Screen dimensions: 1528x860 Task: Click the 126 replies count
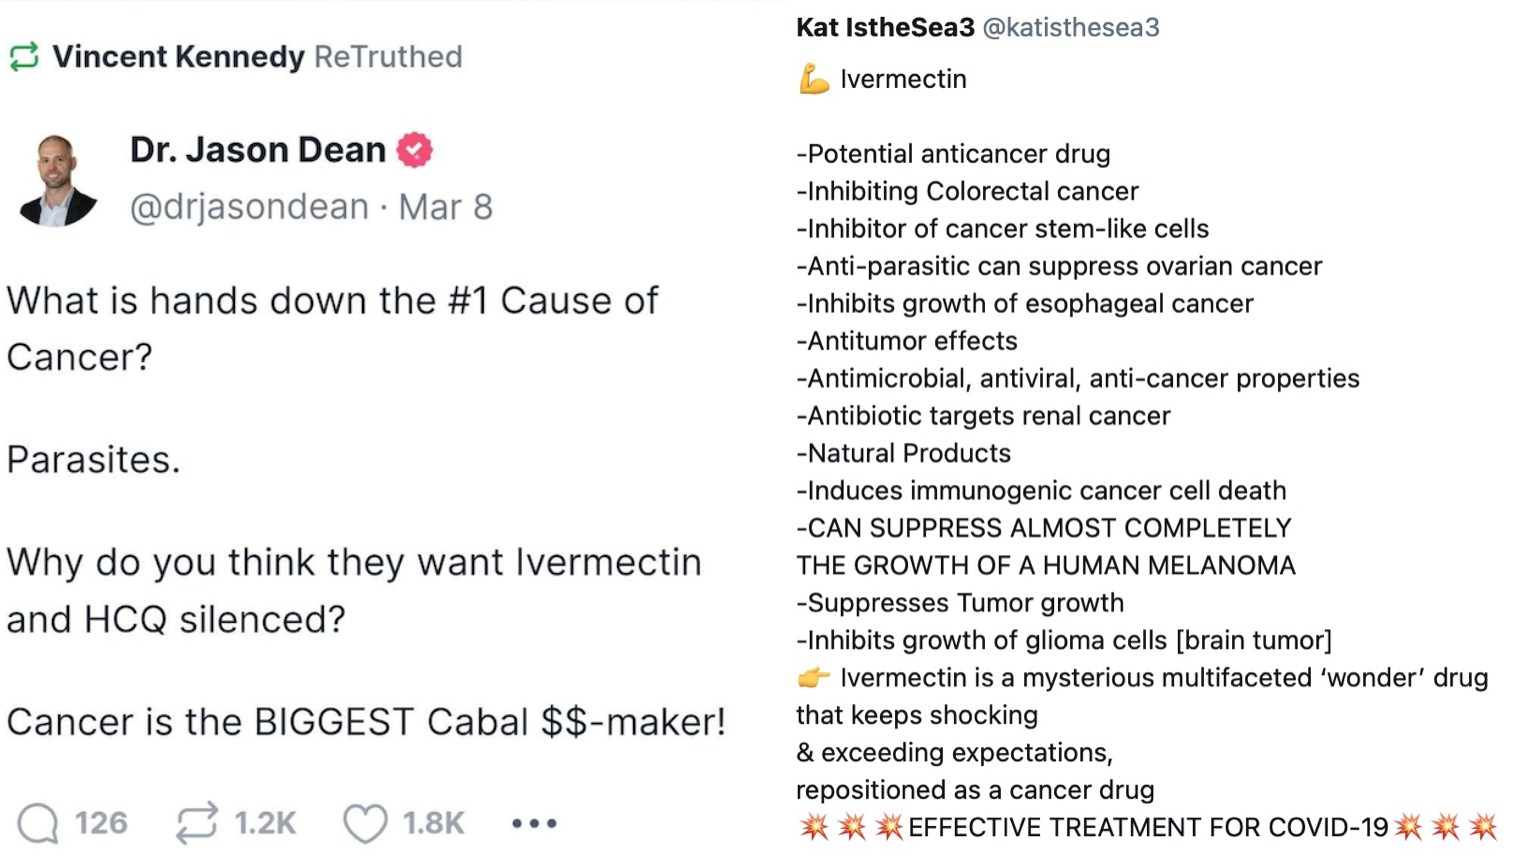tap(101, 823)
